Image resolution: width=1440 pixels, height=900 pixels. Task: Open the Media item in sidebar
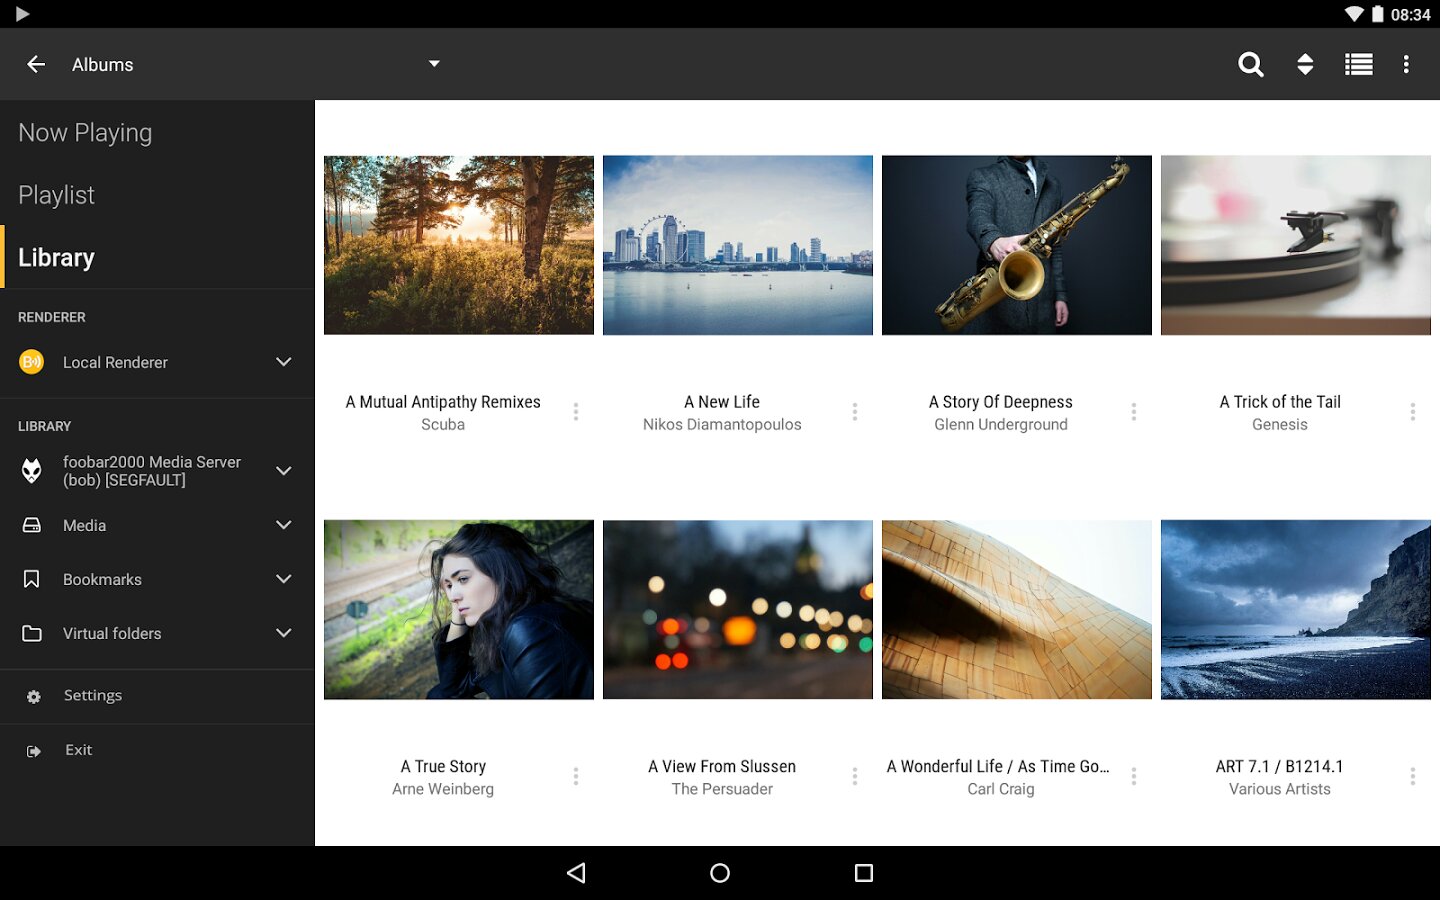[85, 525]
